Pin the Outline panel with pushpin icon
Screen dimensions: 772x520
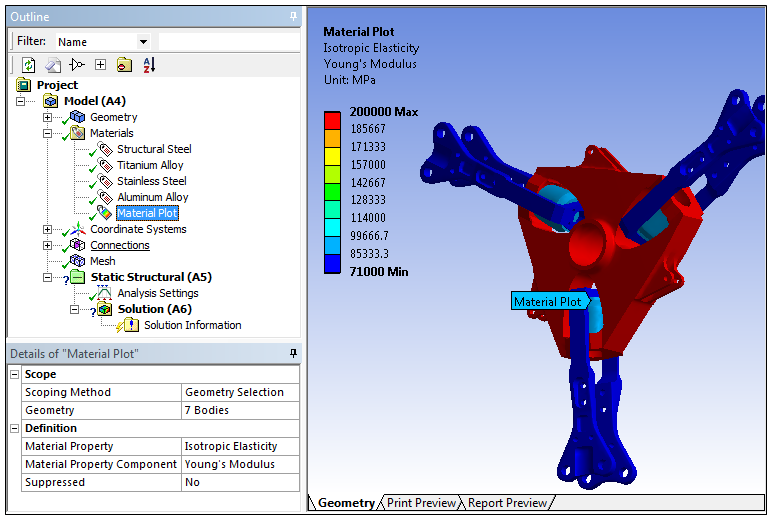[292, 17]
